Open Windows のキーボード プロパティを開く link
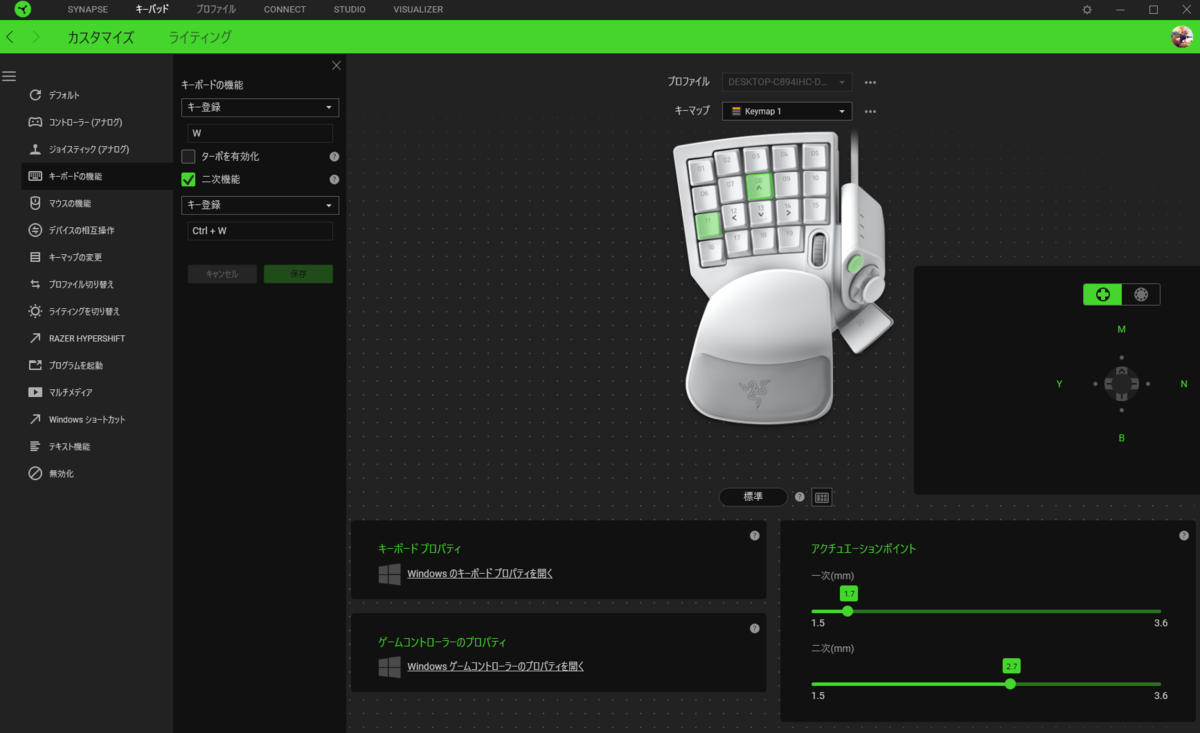 (480, 574)
